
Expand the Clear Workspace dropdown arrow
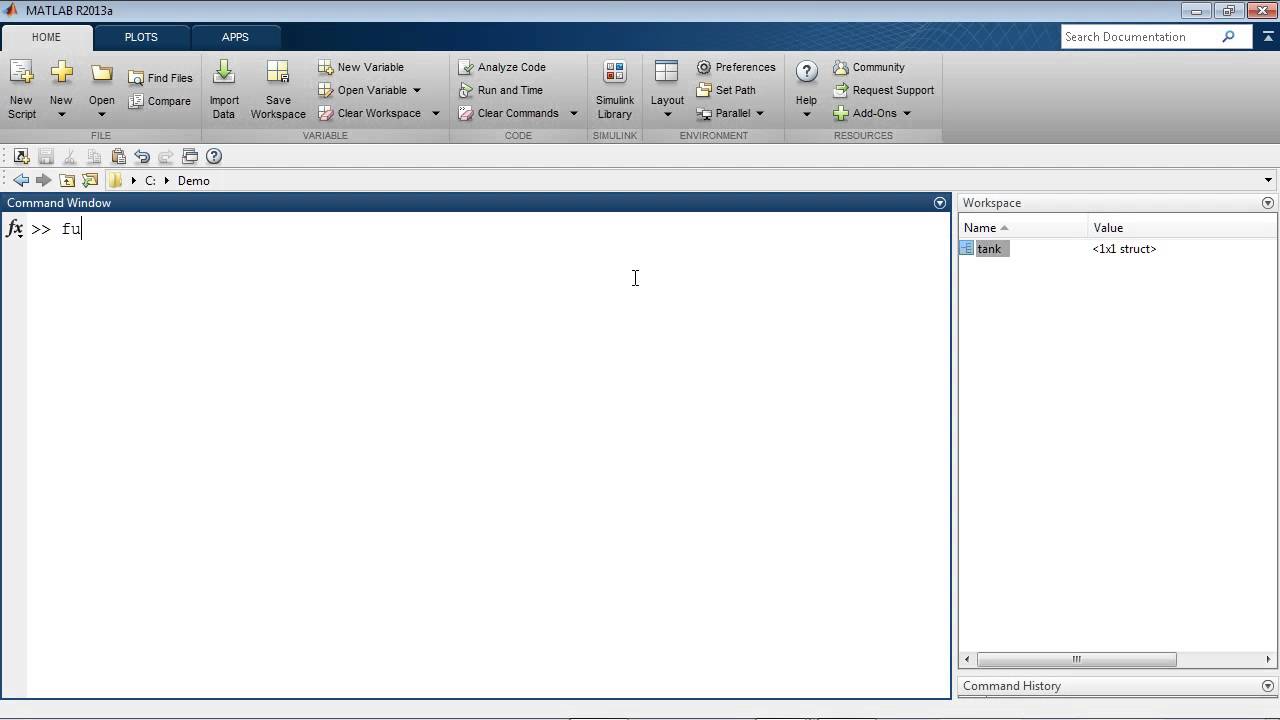(x=435, y=113)
